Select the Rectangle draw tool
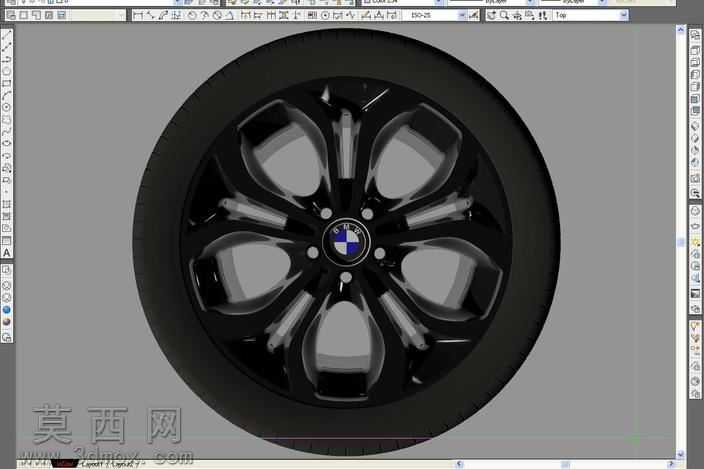 pyautogui.click(x=7, y=83)
